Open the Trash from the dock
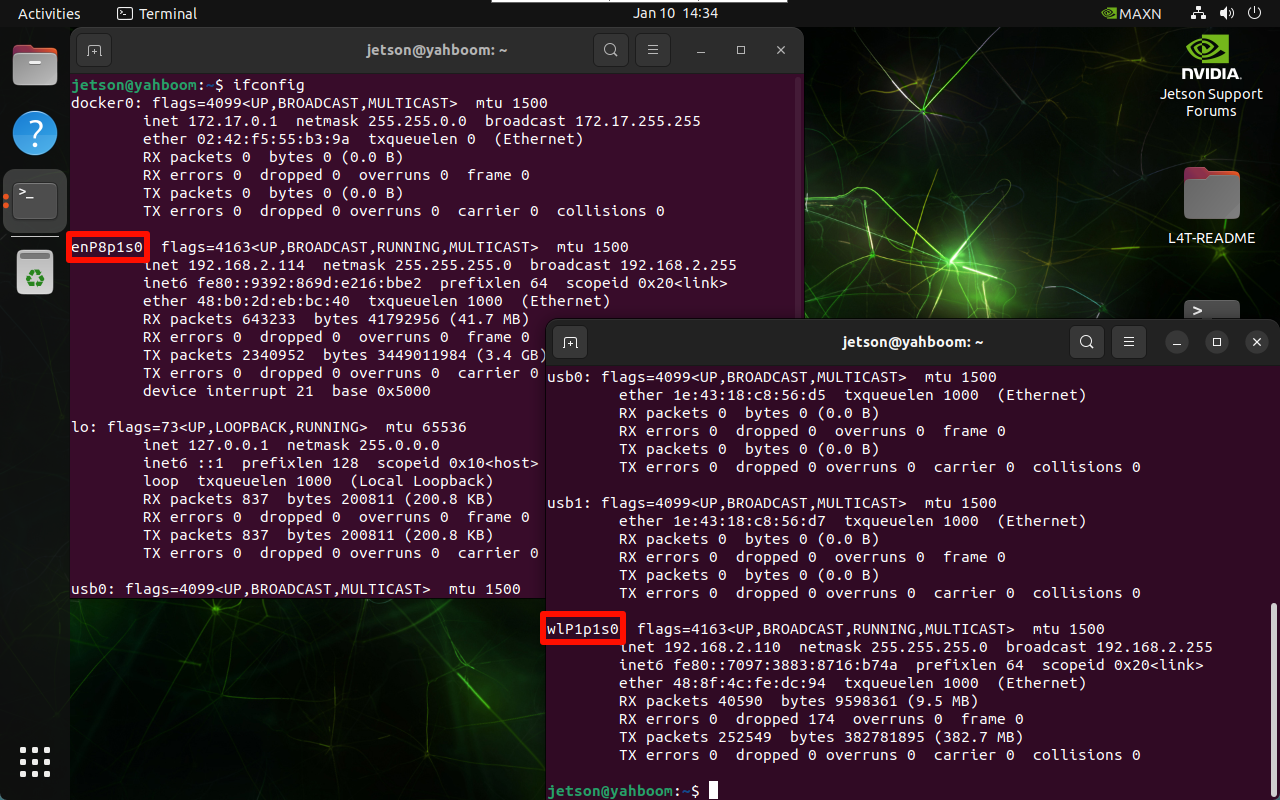 pos(35,272)
